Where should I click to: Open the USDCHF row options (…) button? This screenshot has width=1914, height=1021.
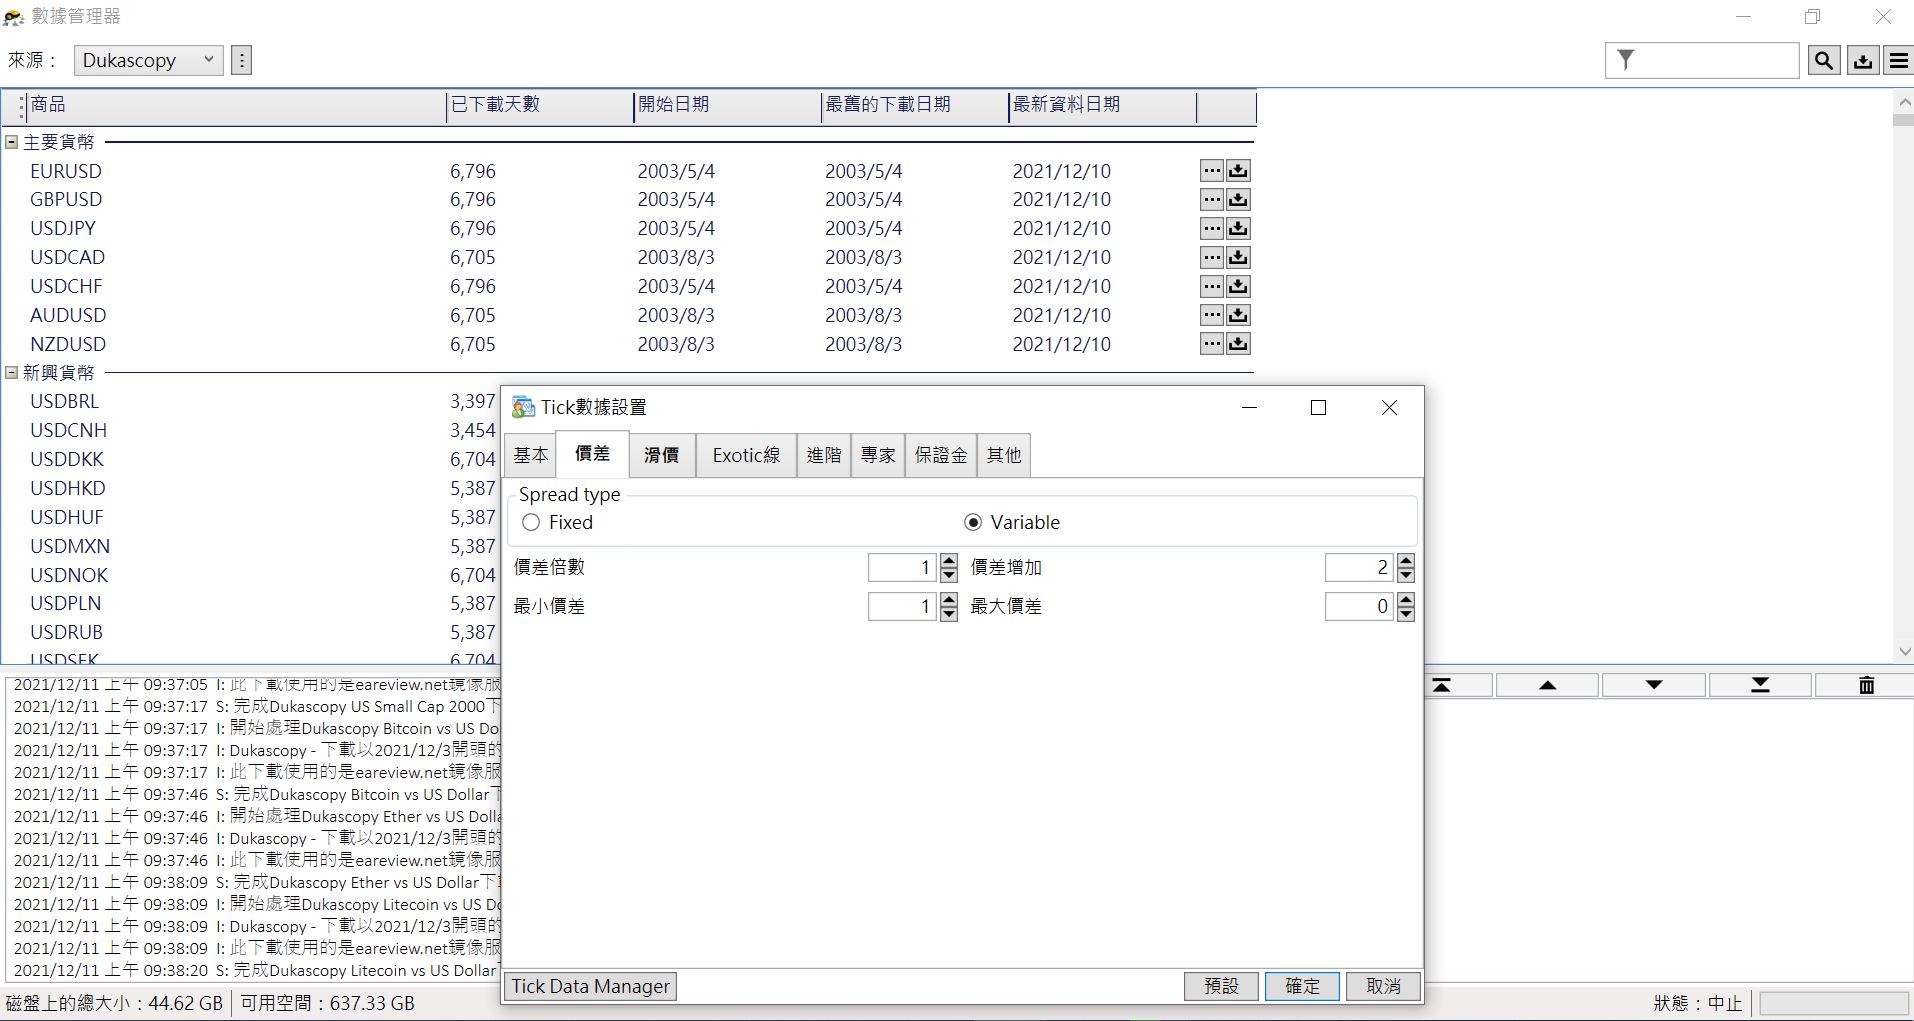(1212, 287)
